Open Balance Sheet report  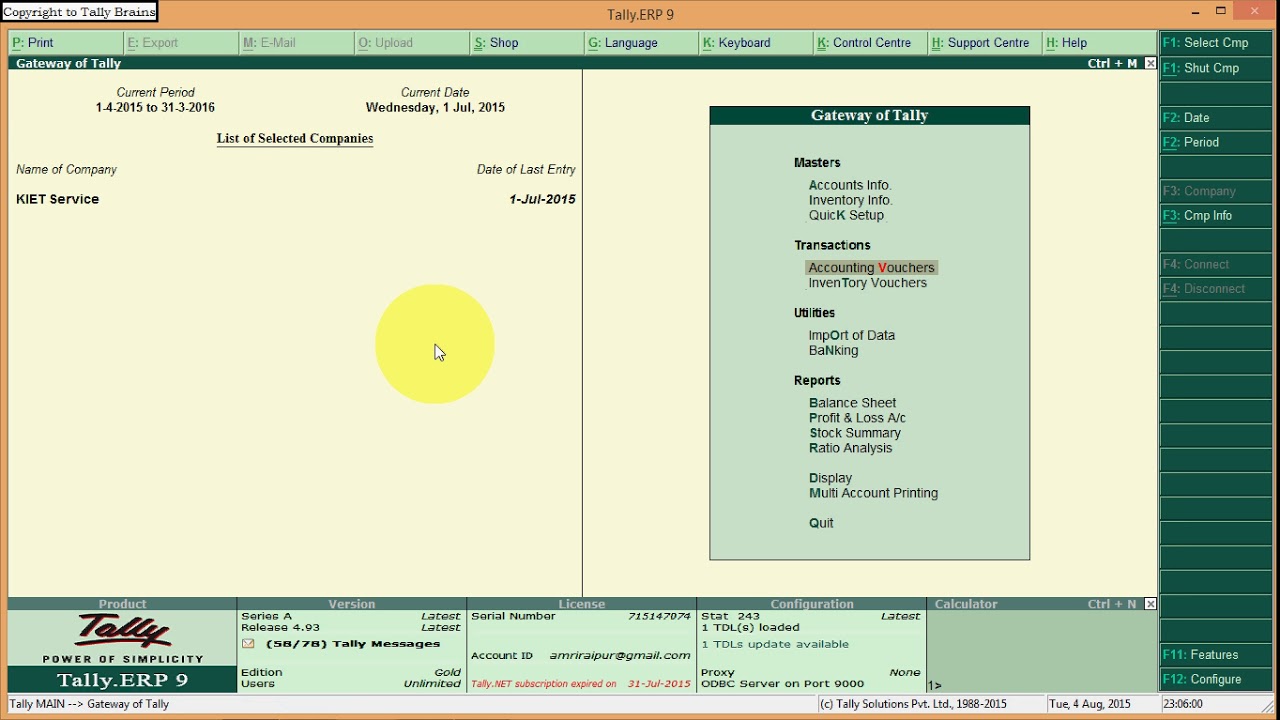click(x=852, y=403)
